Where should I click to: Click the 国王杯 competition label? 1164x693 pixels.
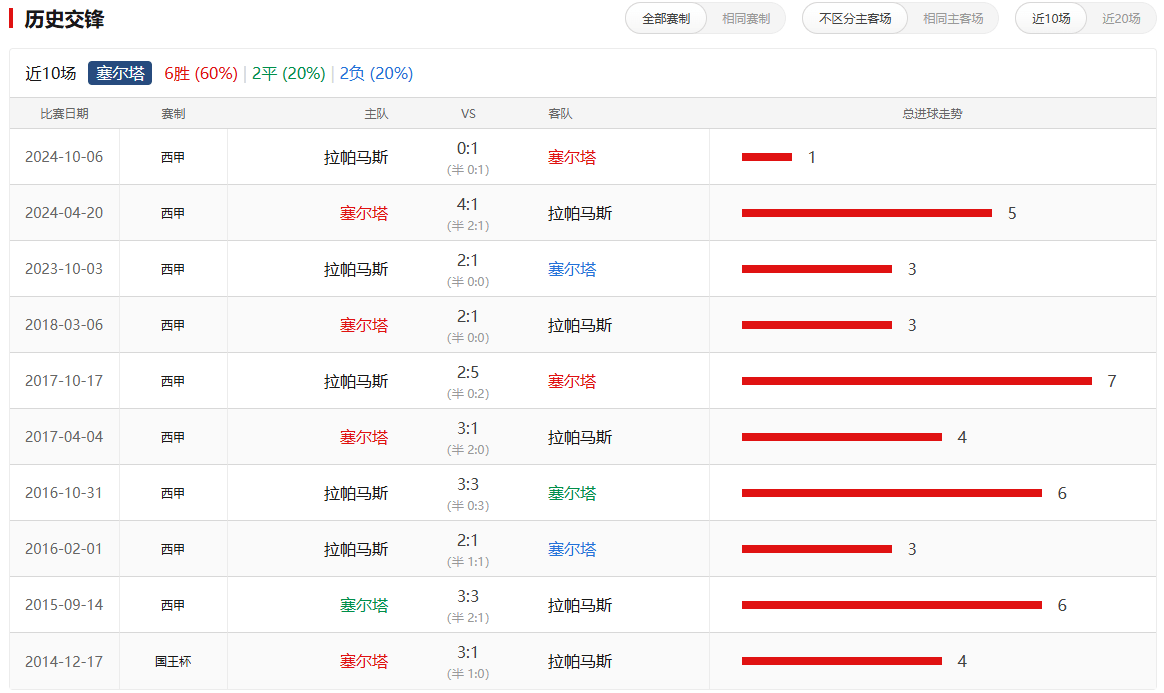coord(173,661)
